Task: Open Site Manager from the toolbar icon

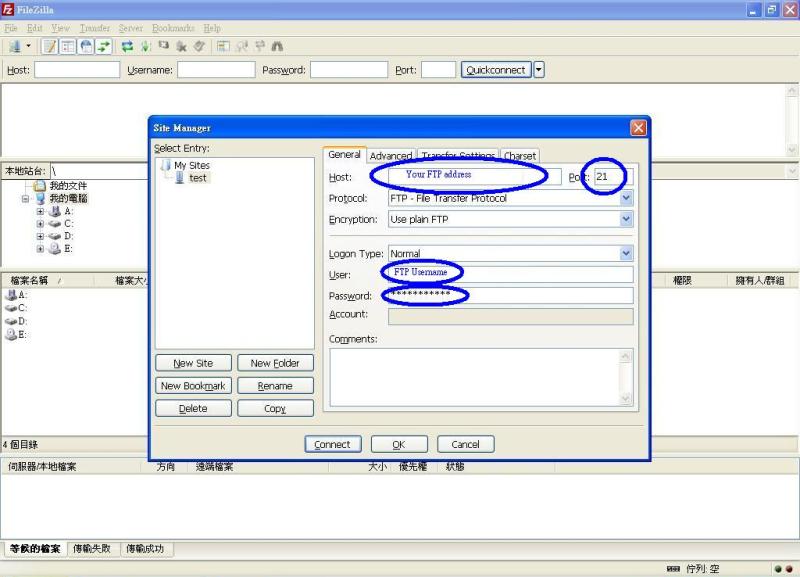Action: coord(15,46)
